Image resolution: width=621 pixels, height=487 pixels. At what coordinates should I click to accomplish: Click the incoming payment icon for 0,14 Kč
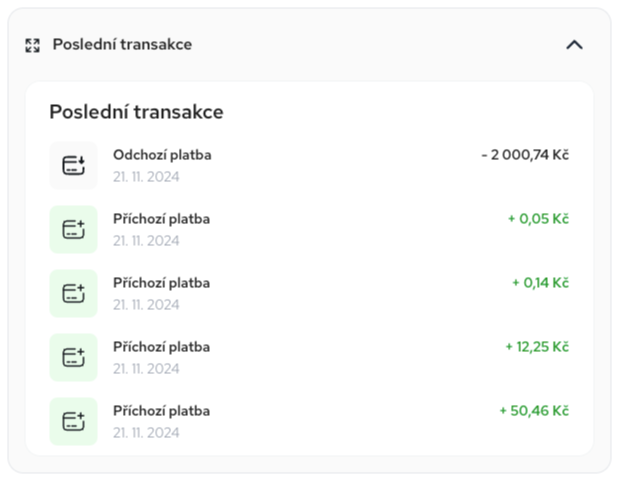[73, 294]
